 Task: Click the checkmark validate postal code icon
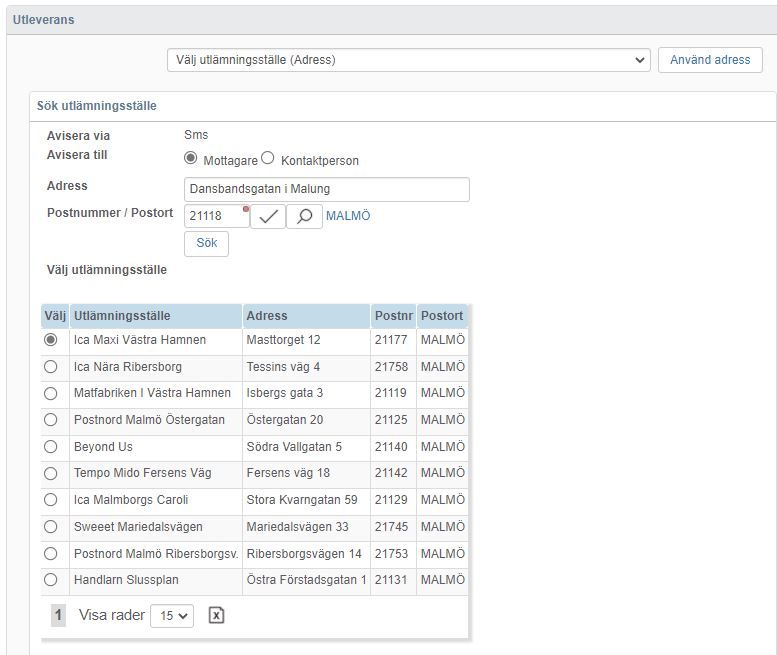pos(268,217)
